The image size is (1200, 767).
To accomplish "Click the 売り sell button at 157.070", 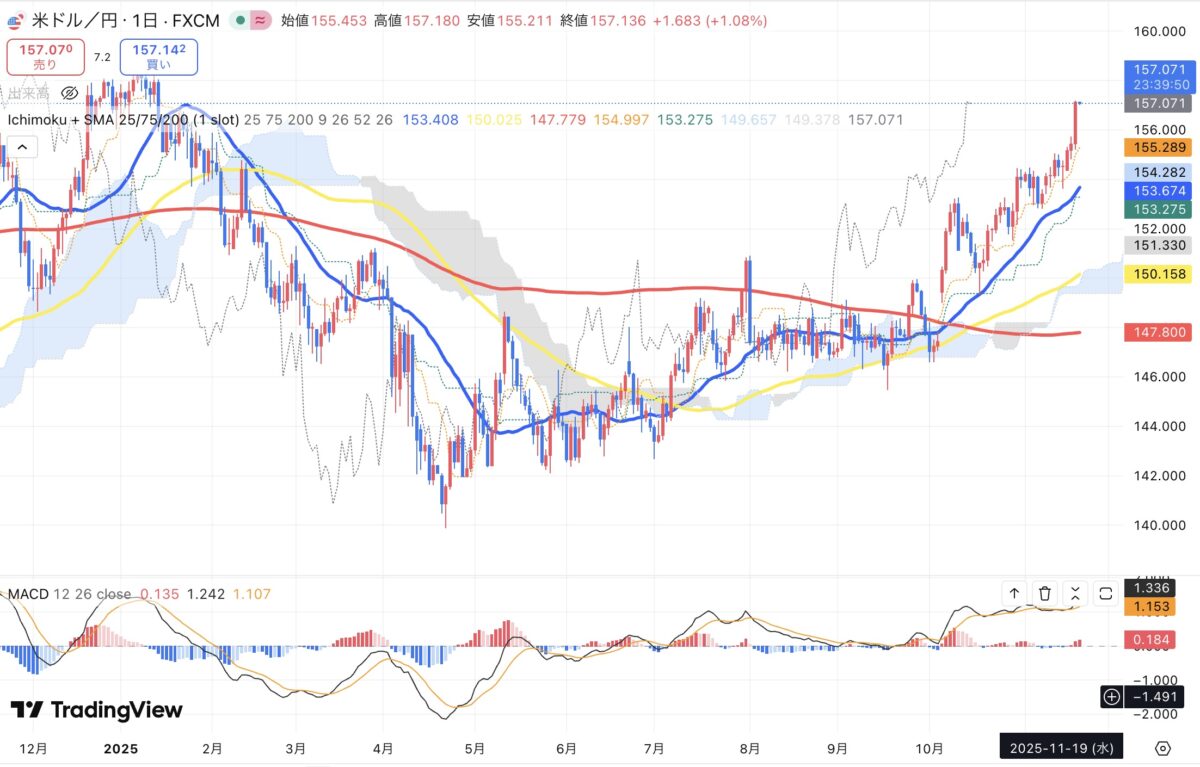I will 45,56.
